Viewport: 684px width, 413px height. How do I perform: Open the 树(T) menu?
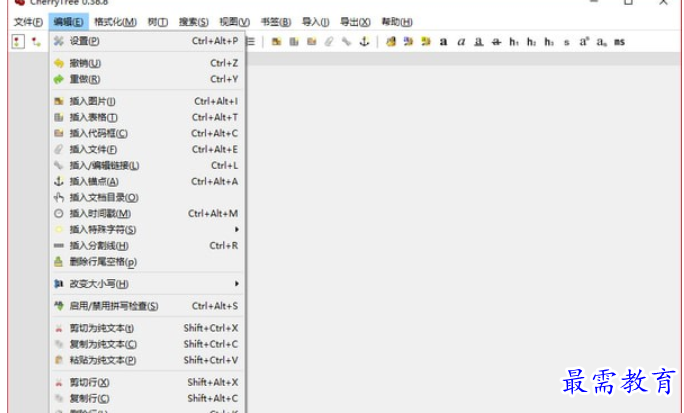[157, 22]
